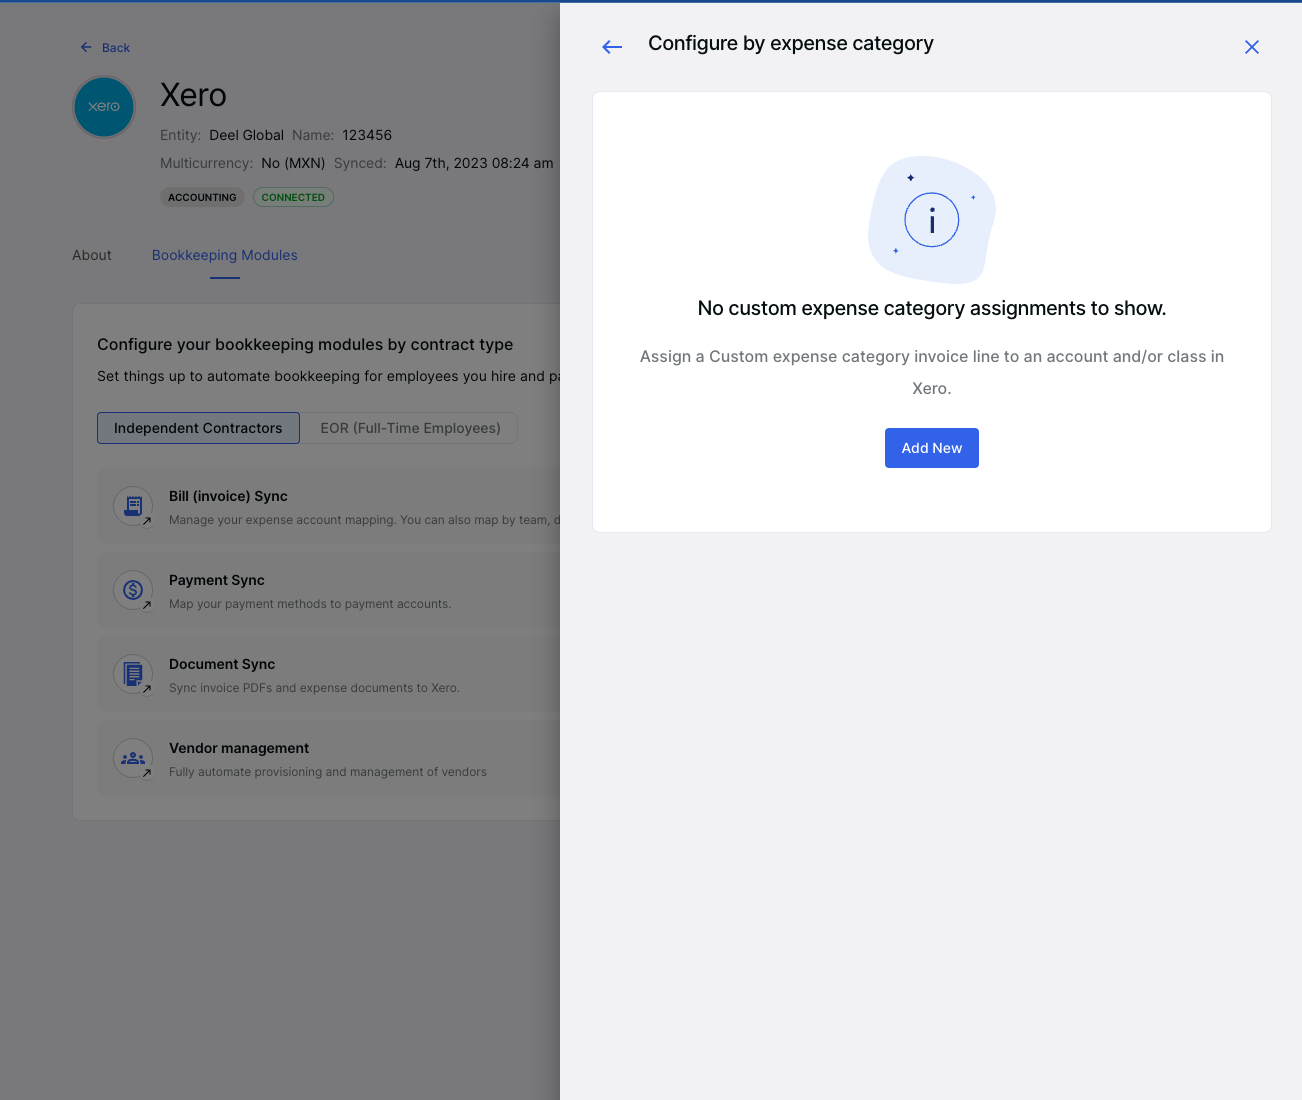Click the Bill (invoice) Sync icon

pos(133,506)
